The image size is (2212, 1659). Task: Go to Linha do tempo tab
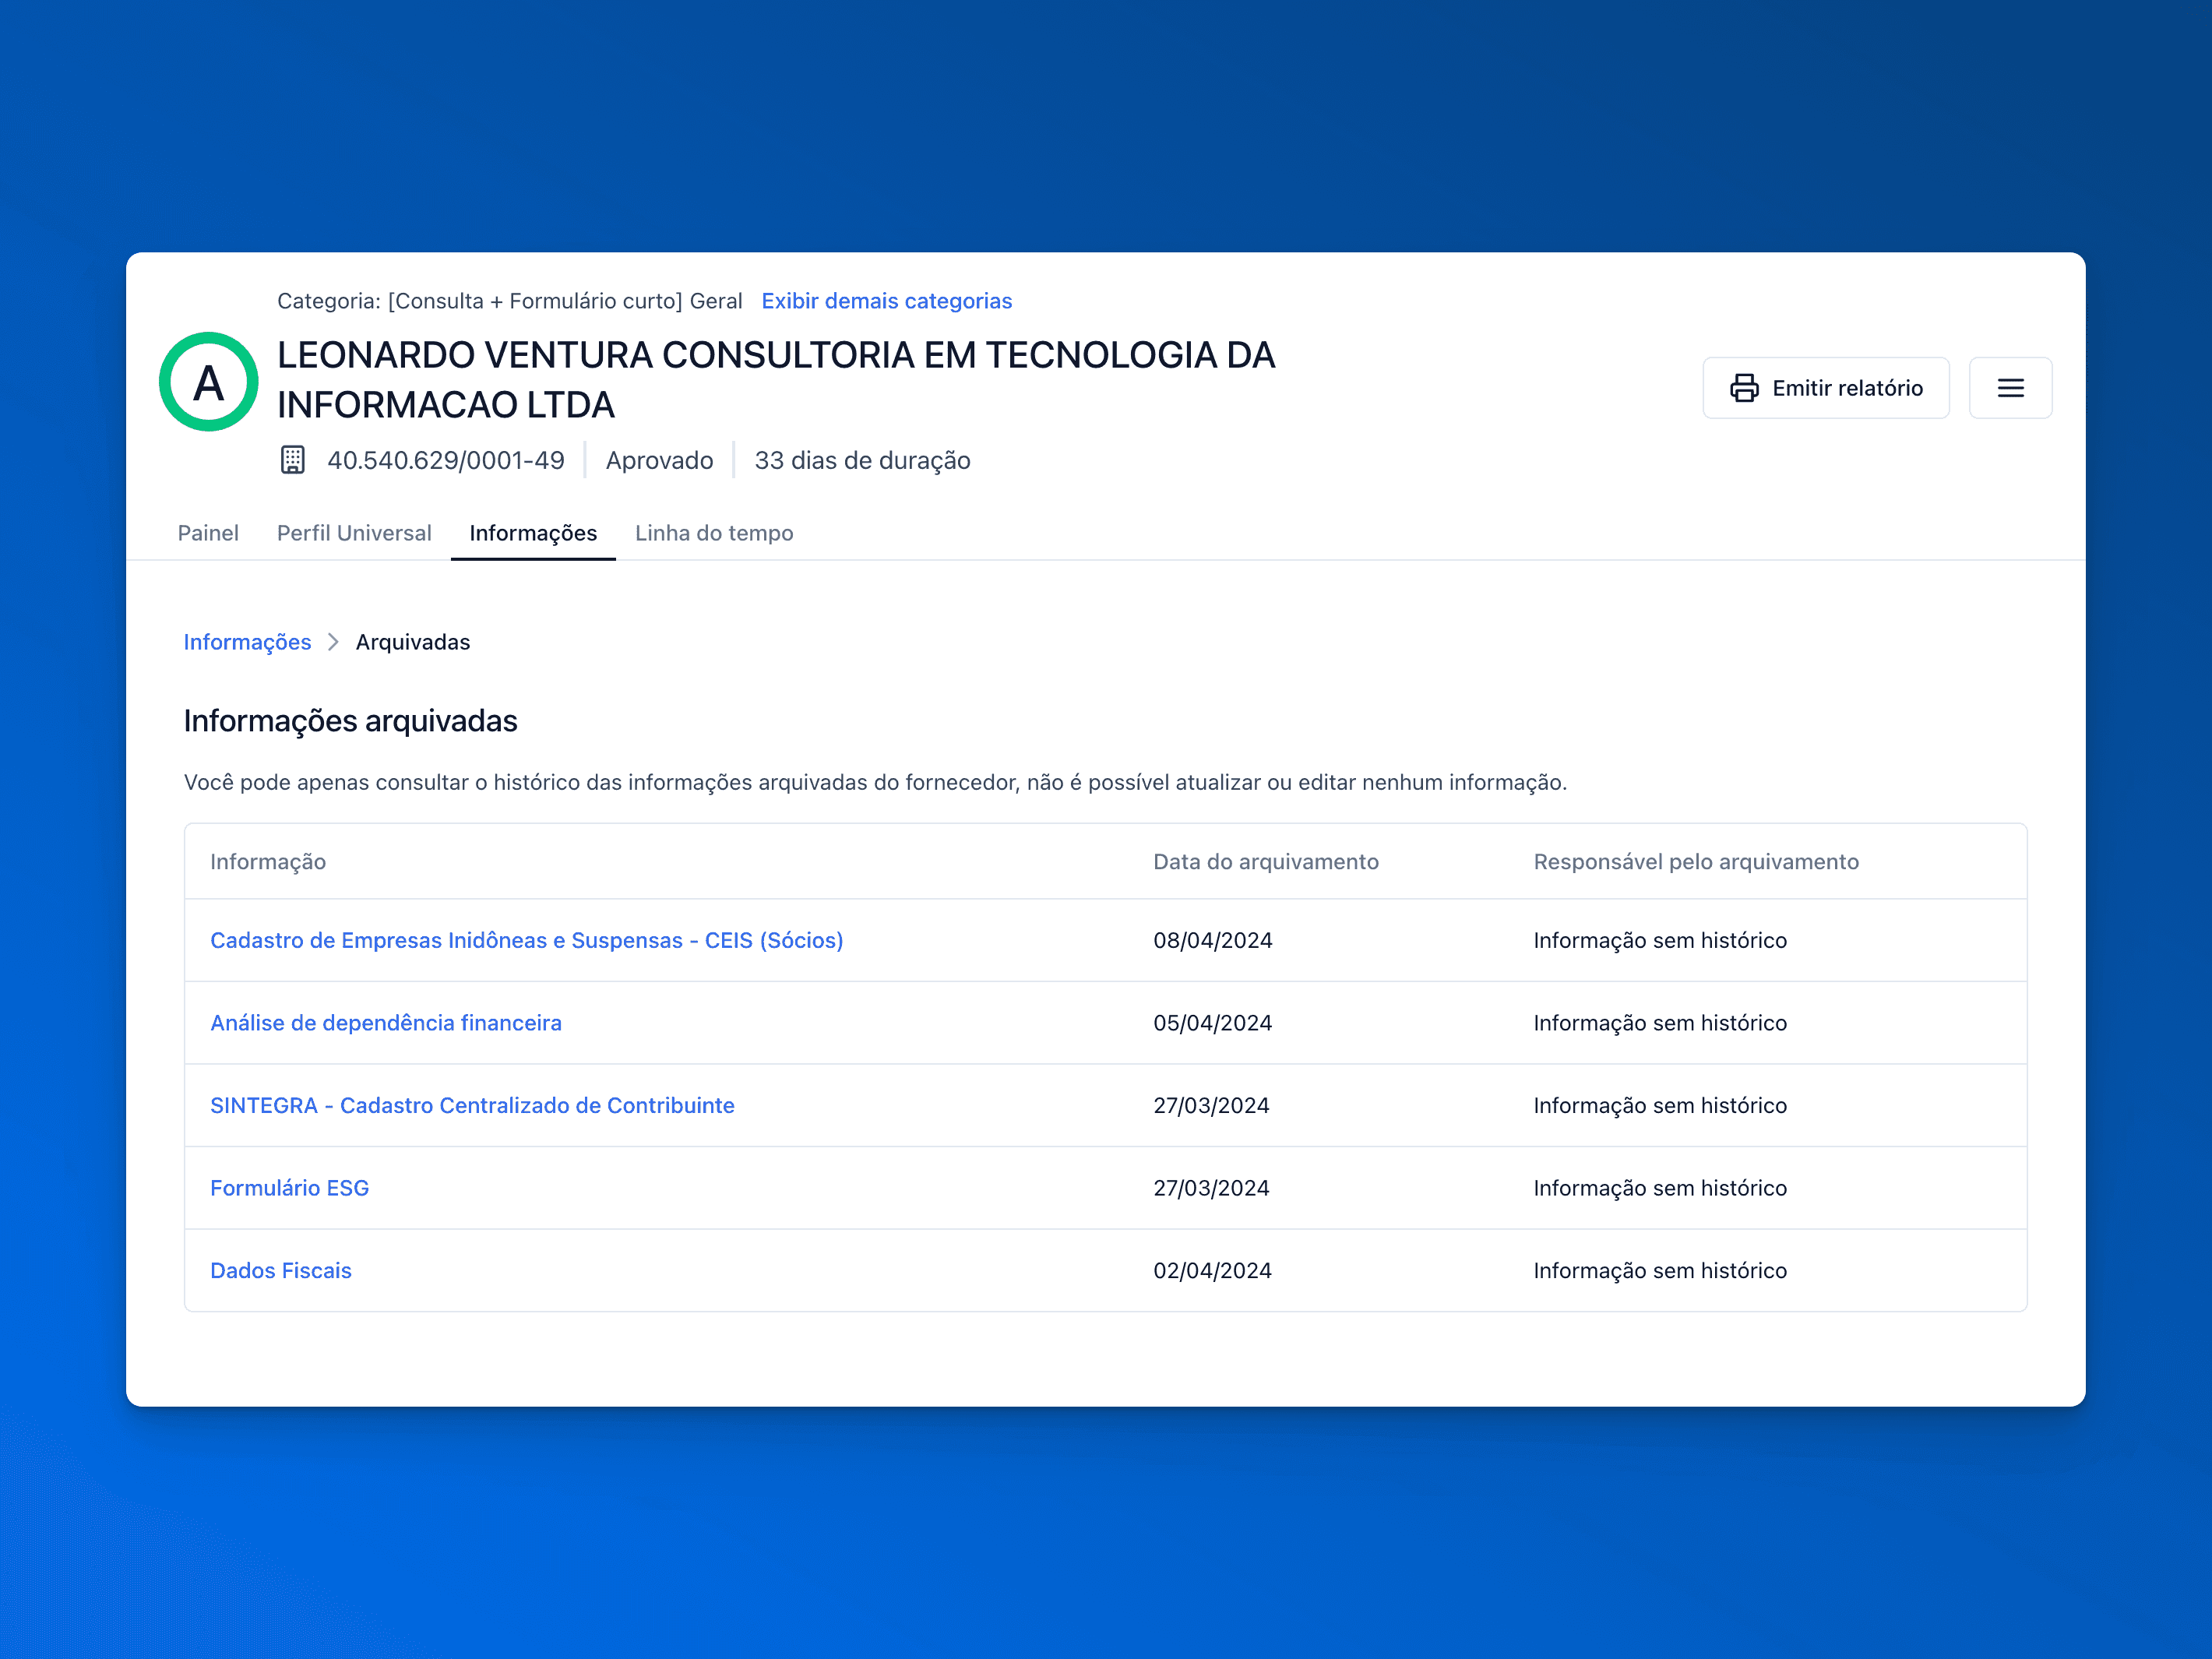click(714, 533)
